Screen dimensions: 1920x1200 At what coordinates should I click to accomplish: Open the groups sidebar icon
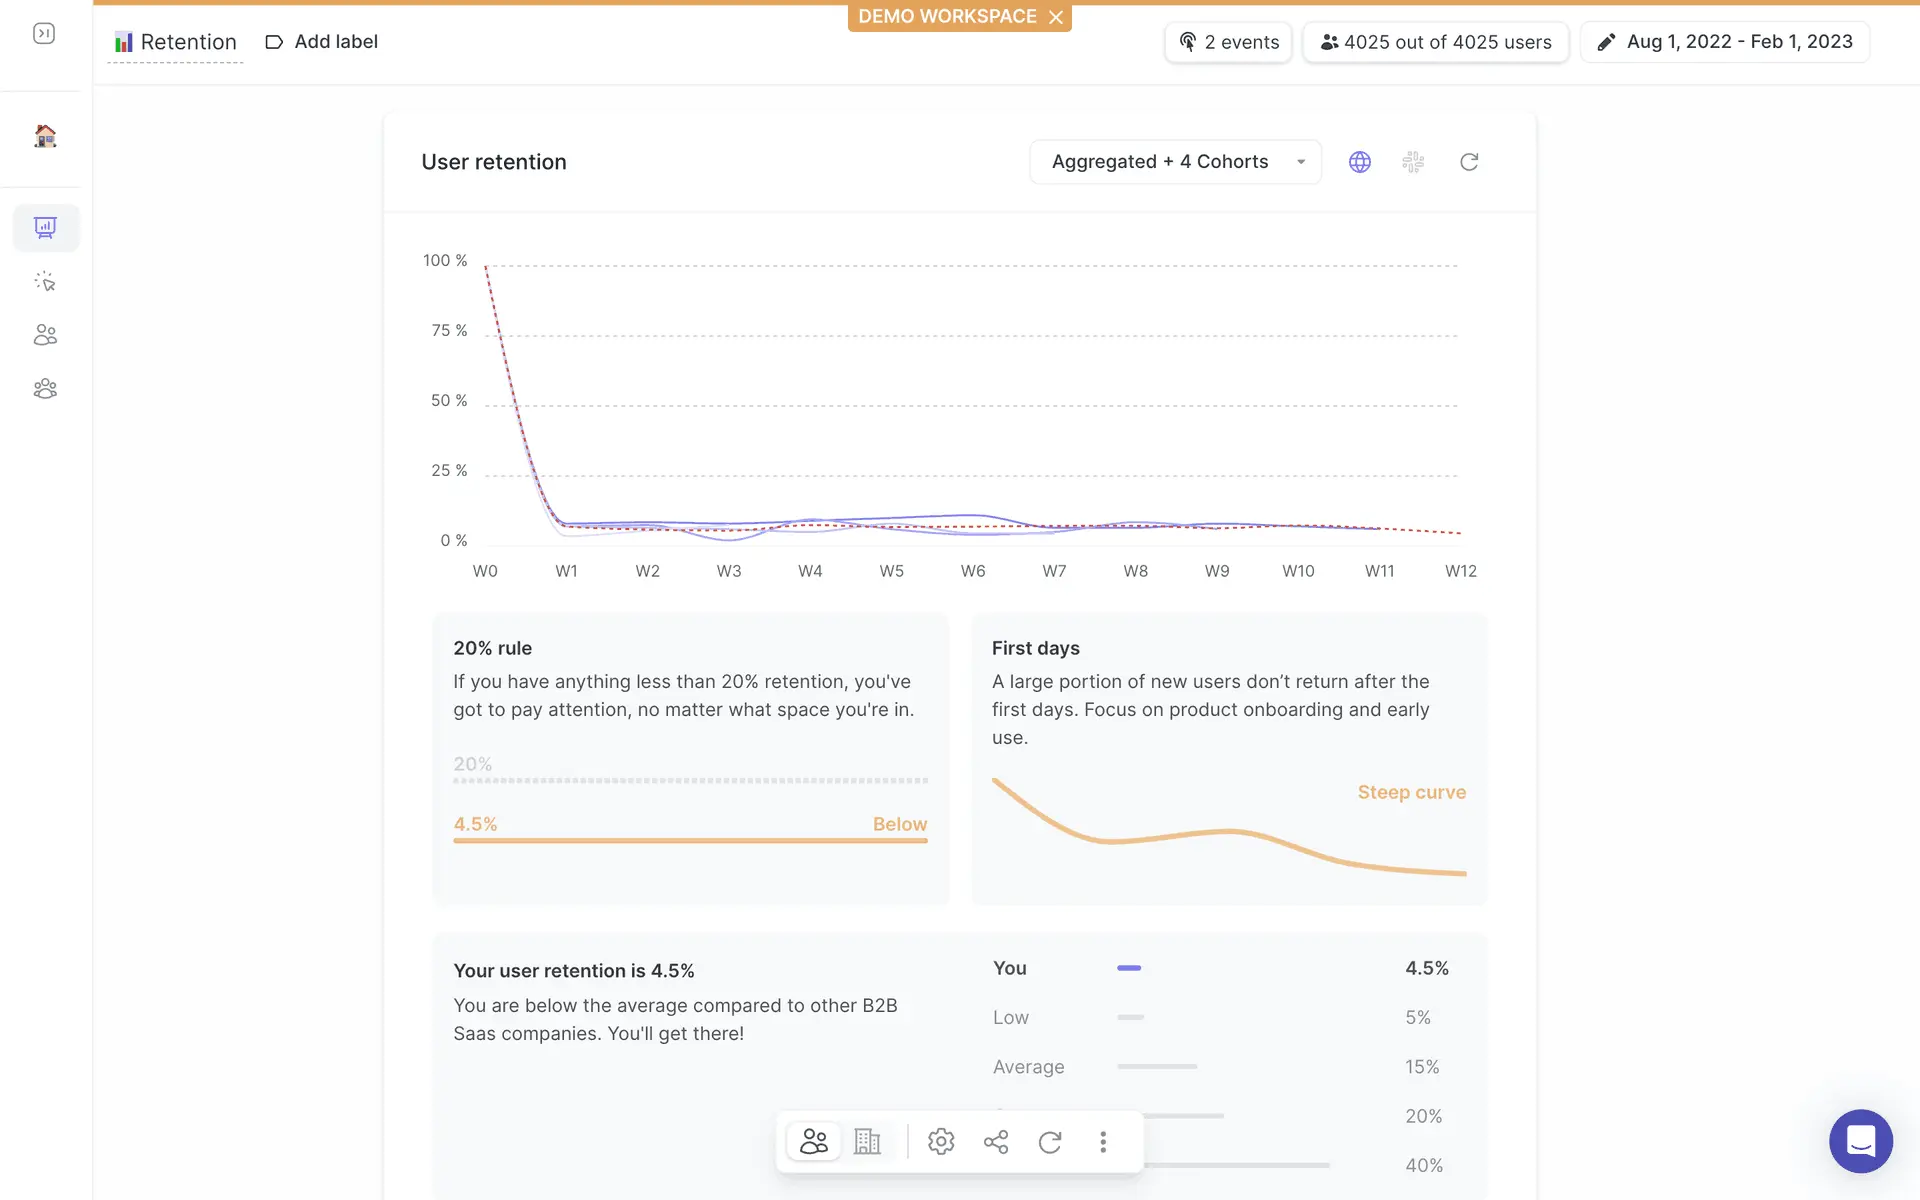(45, 389)
